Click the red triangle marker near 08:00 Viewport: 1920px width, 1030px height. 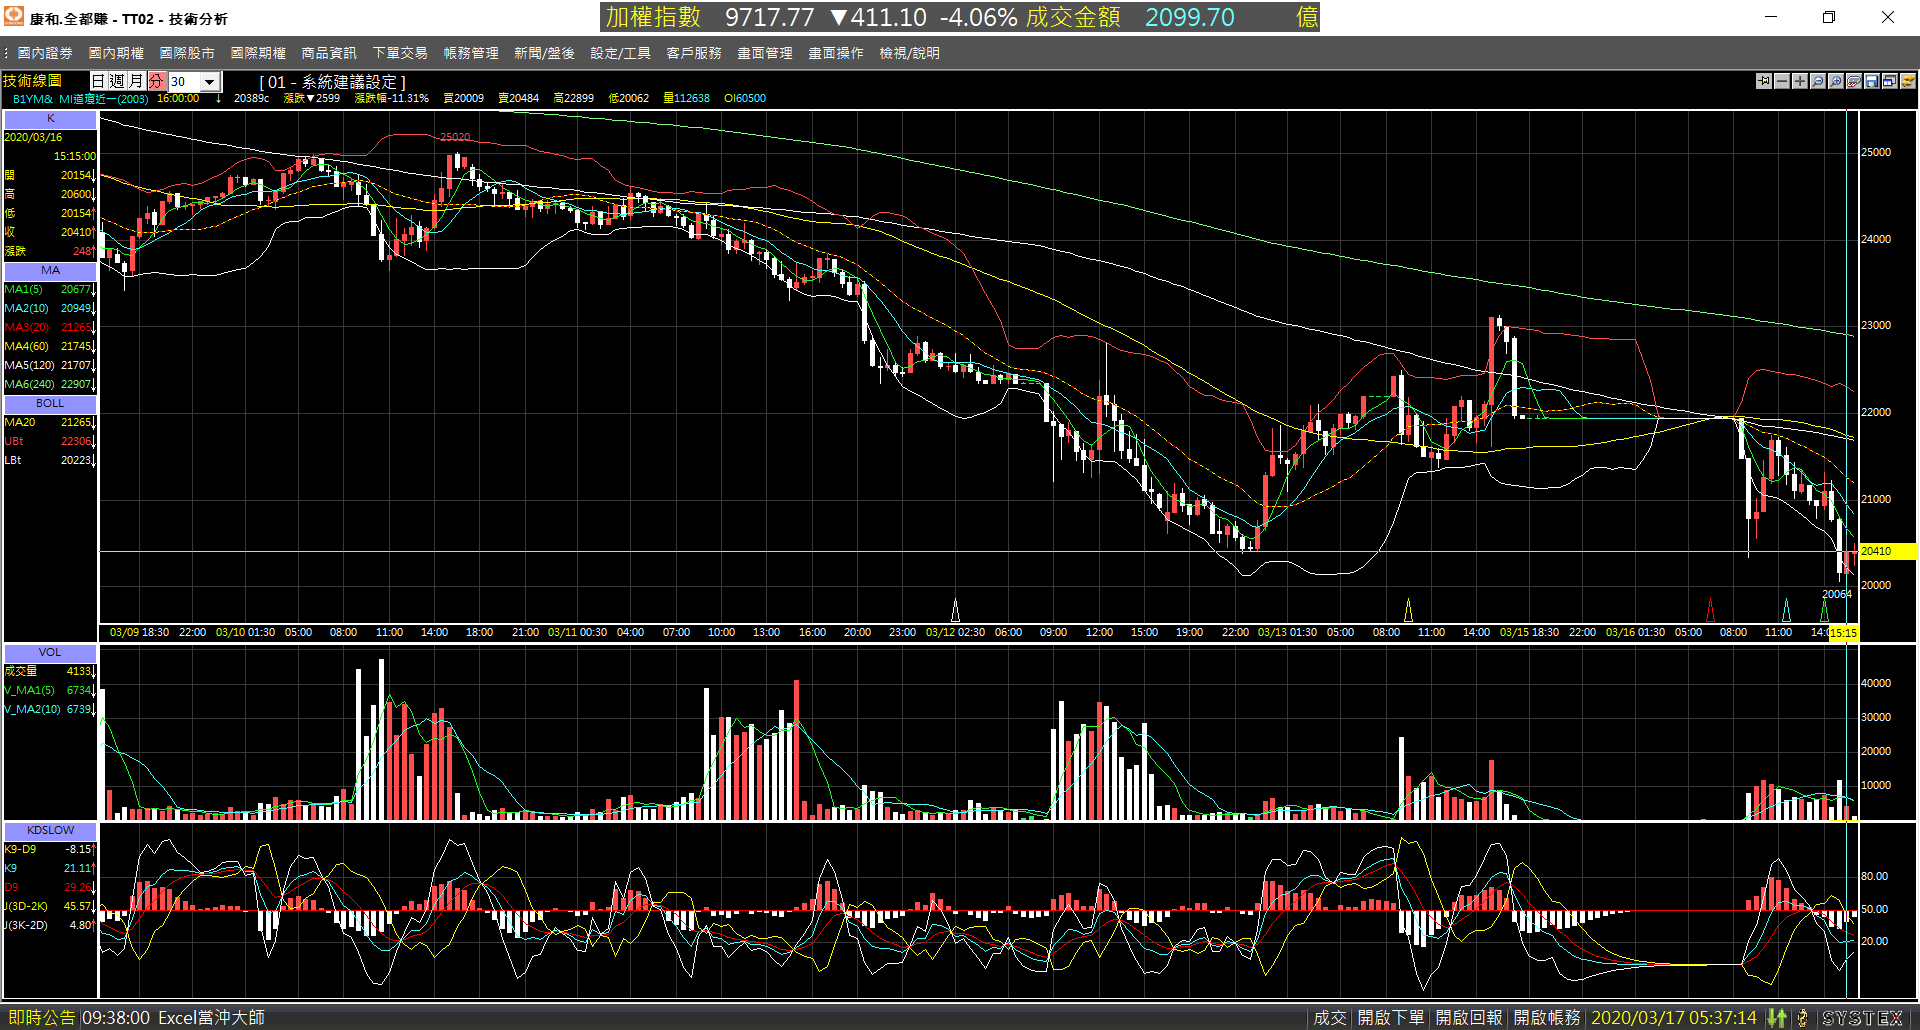click(x=1710, y=610)
